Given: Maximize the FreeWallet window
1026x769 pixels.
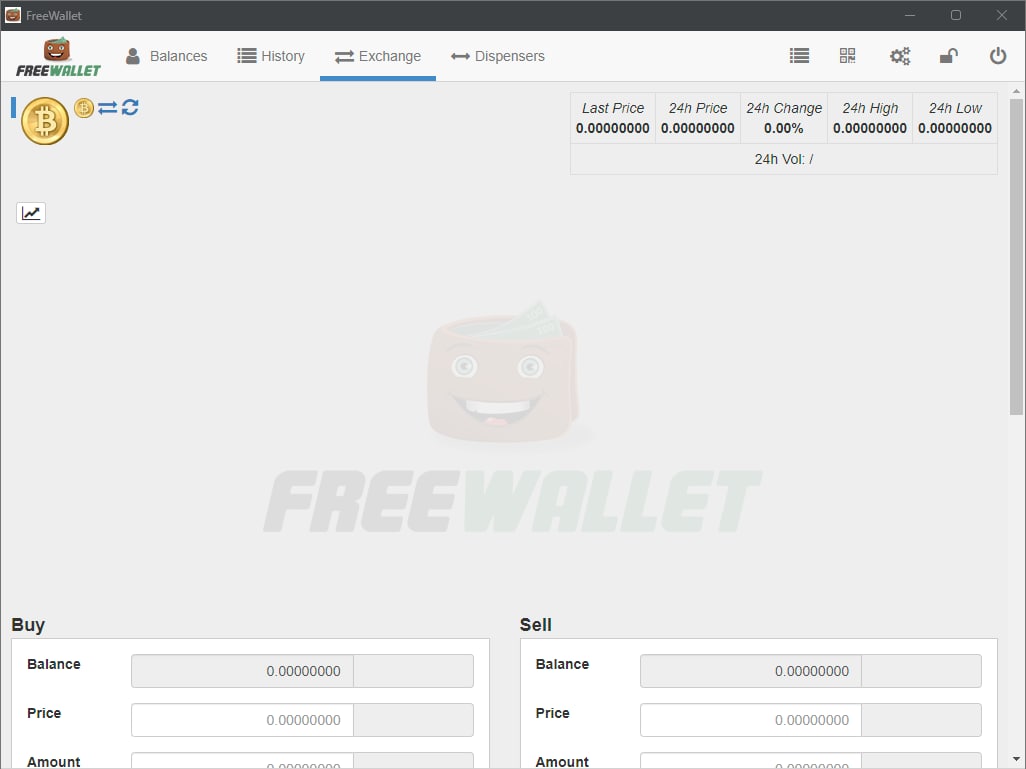Looking at the screenshot, I should 956,15.
